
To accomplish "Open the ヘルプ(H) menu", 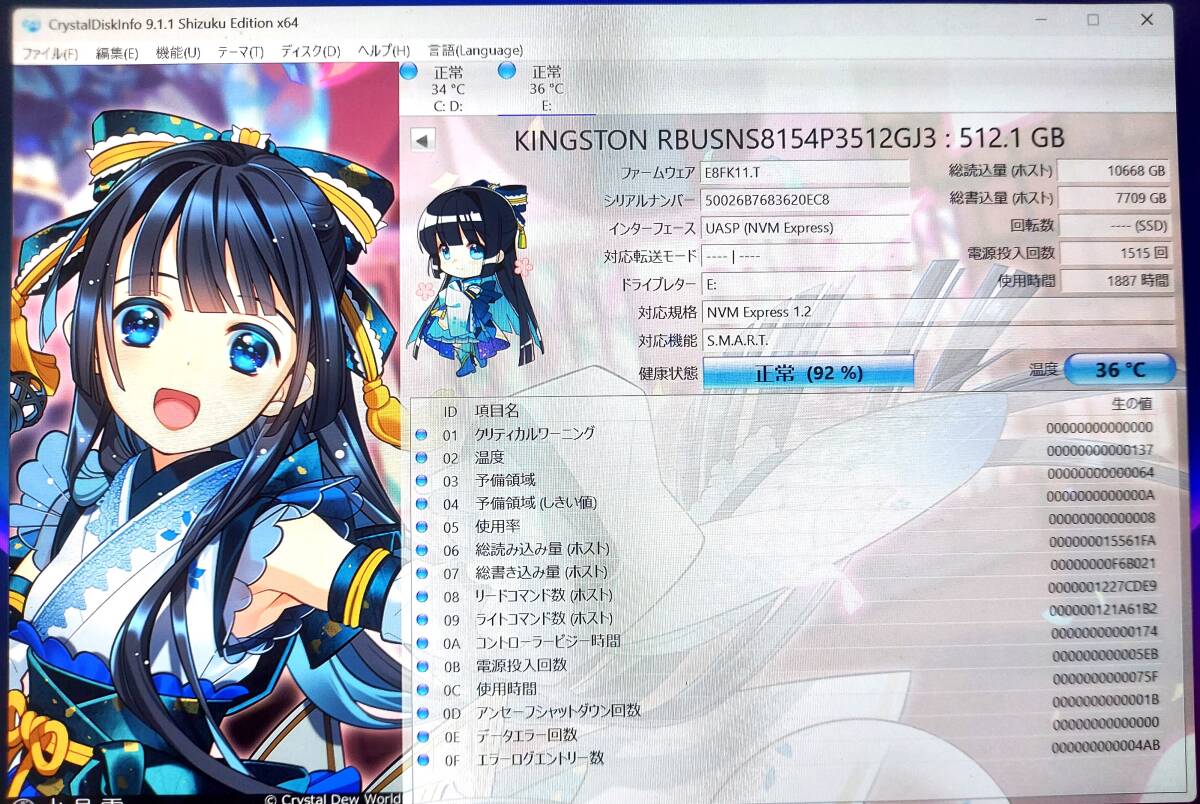I will [x=384, y=51].
